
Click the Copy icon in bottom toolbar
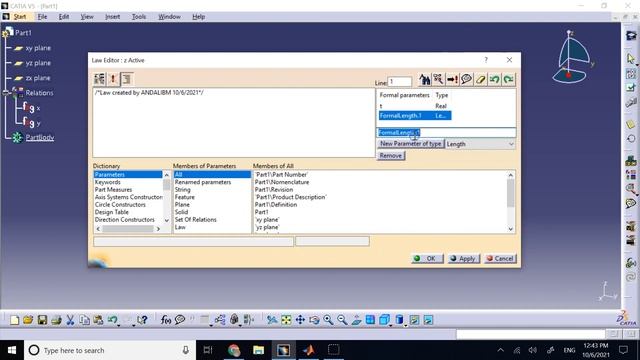pos(84,320)
